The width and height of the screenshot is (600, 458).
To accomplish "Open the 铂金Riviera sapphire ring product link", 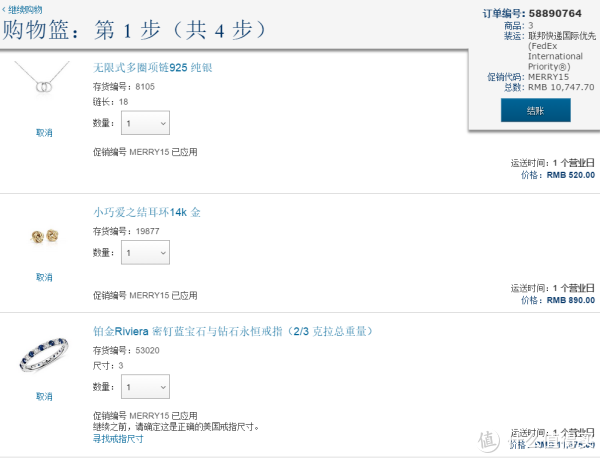I will click(233, 331).
